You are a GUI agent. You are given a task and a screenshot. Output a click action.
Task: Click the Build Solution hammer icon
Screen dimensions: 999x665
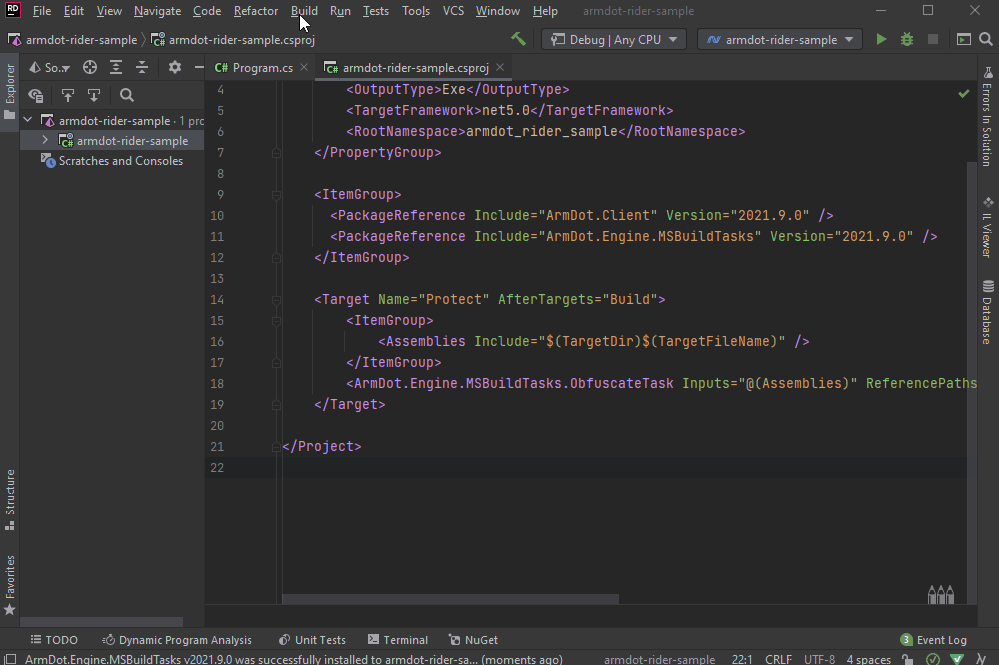[x=518, y=40]
